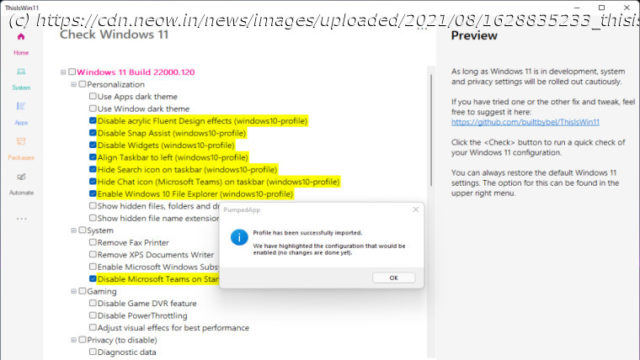Collapse the Windows 11 Build 22000.120 node
640x360 pixels.
63,72
